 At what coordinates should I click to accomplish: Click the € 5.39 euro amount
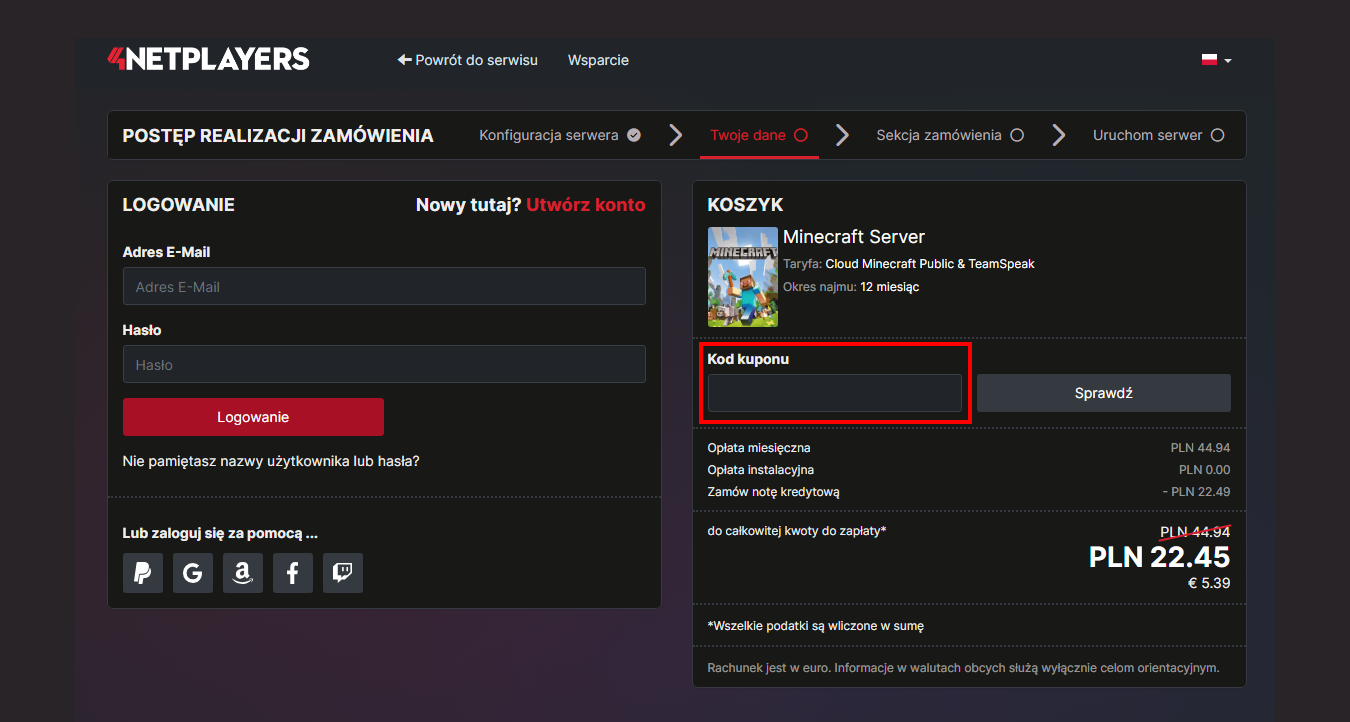1209,583
